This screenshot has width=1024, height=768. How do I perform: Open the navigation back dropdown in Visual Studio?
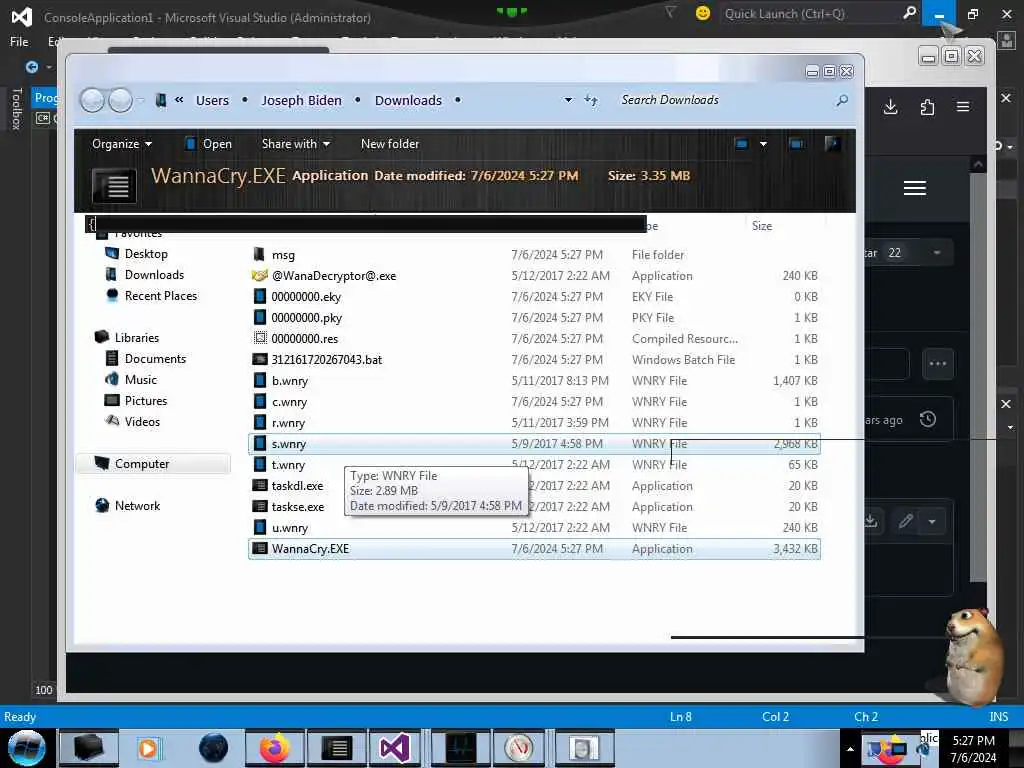(49, 67)
